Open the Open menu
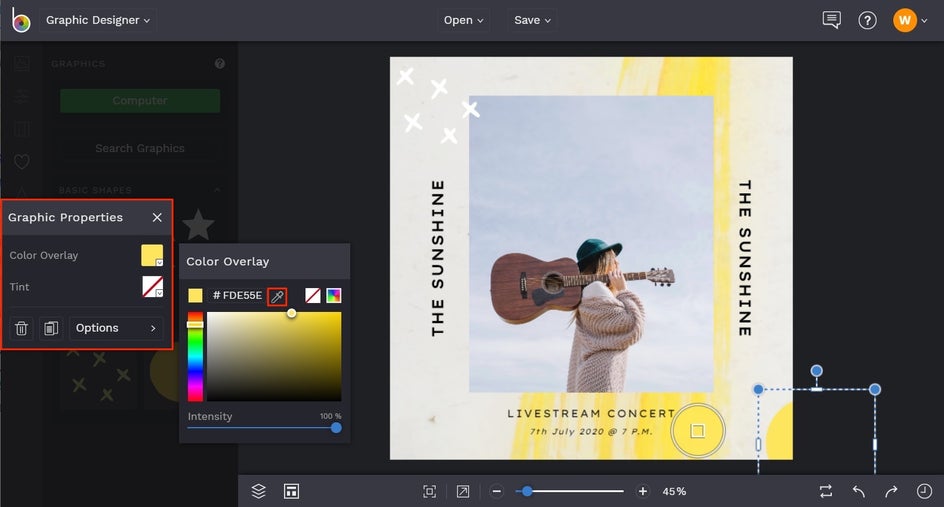The width and height of the screenshot is (944, 507). pyautogui.click(x=463, y=20)
